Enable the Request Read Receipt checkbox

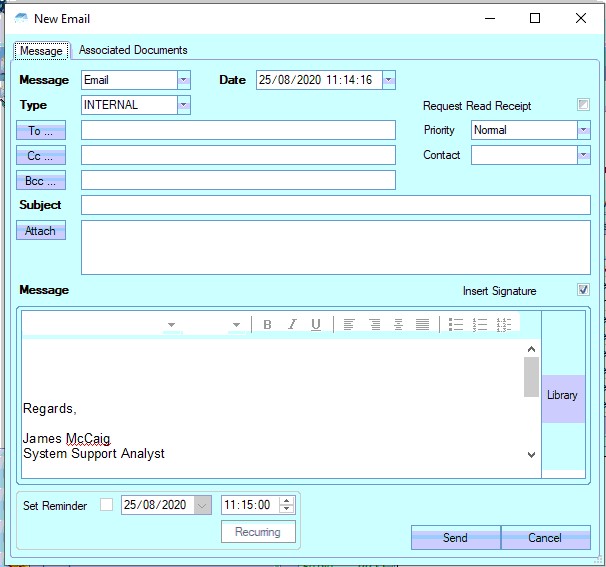[583, 105]
